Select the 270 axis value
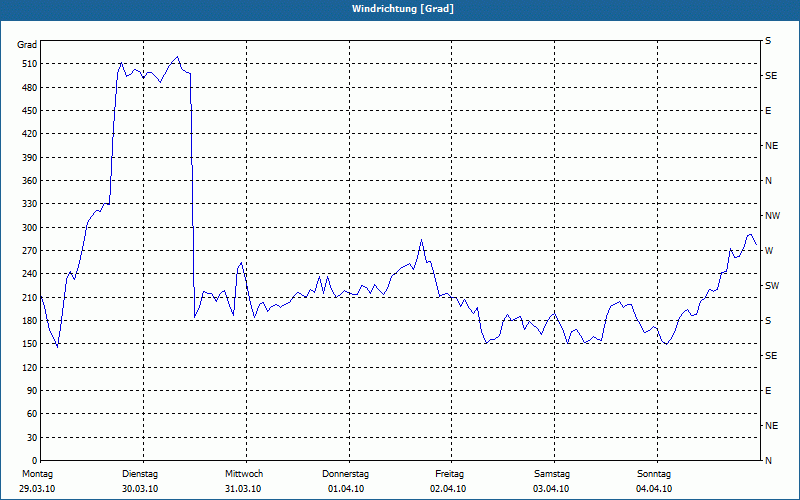 point(29,251)
